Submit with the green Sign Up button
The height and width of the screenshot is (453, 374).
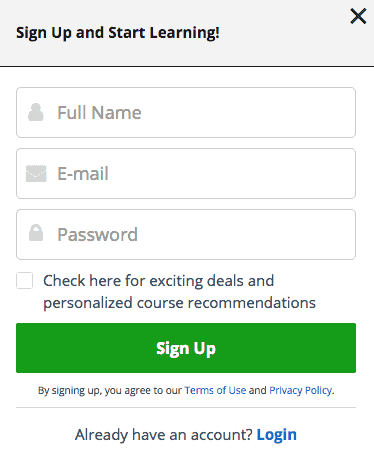(186, 348)
